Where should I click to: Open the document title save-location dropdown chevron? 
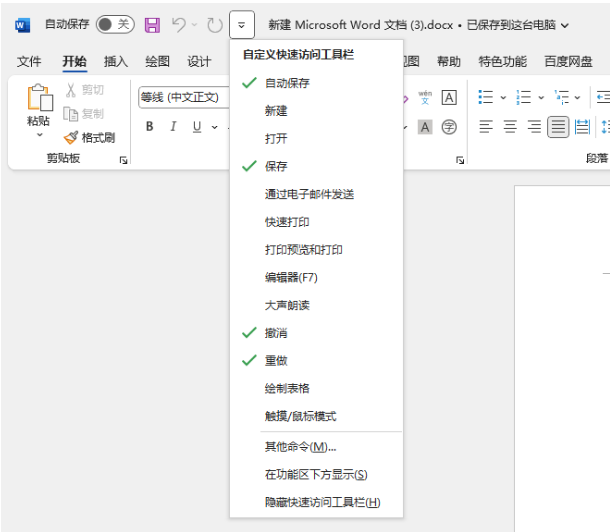[x=565, y=26]
